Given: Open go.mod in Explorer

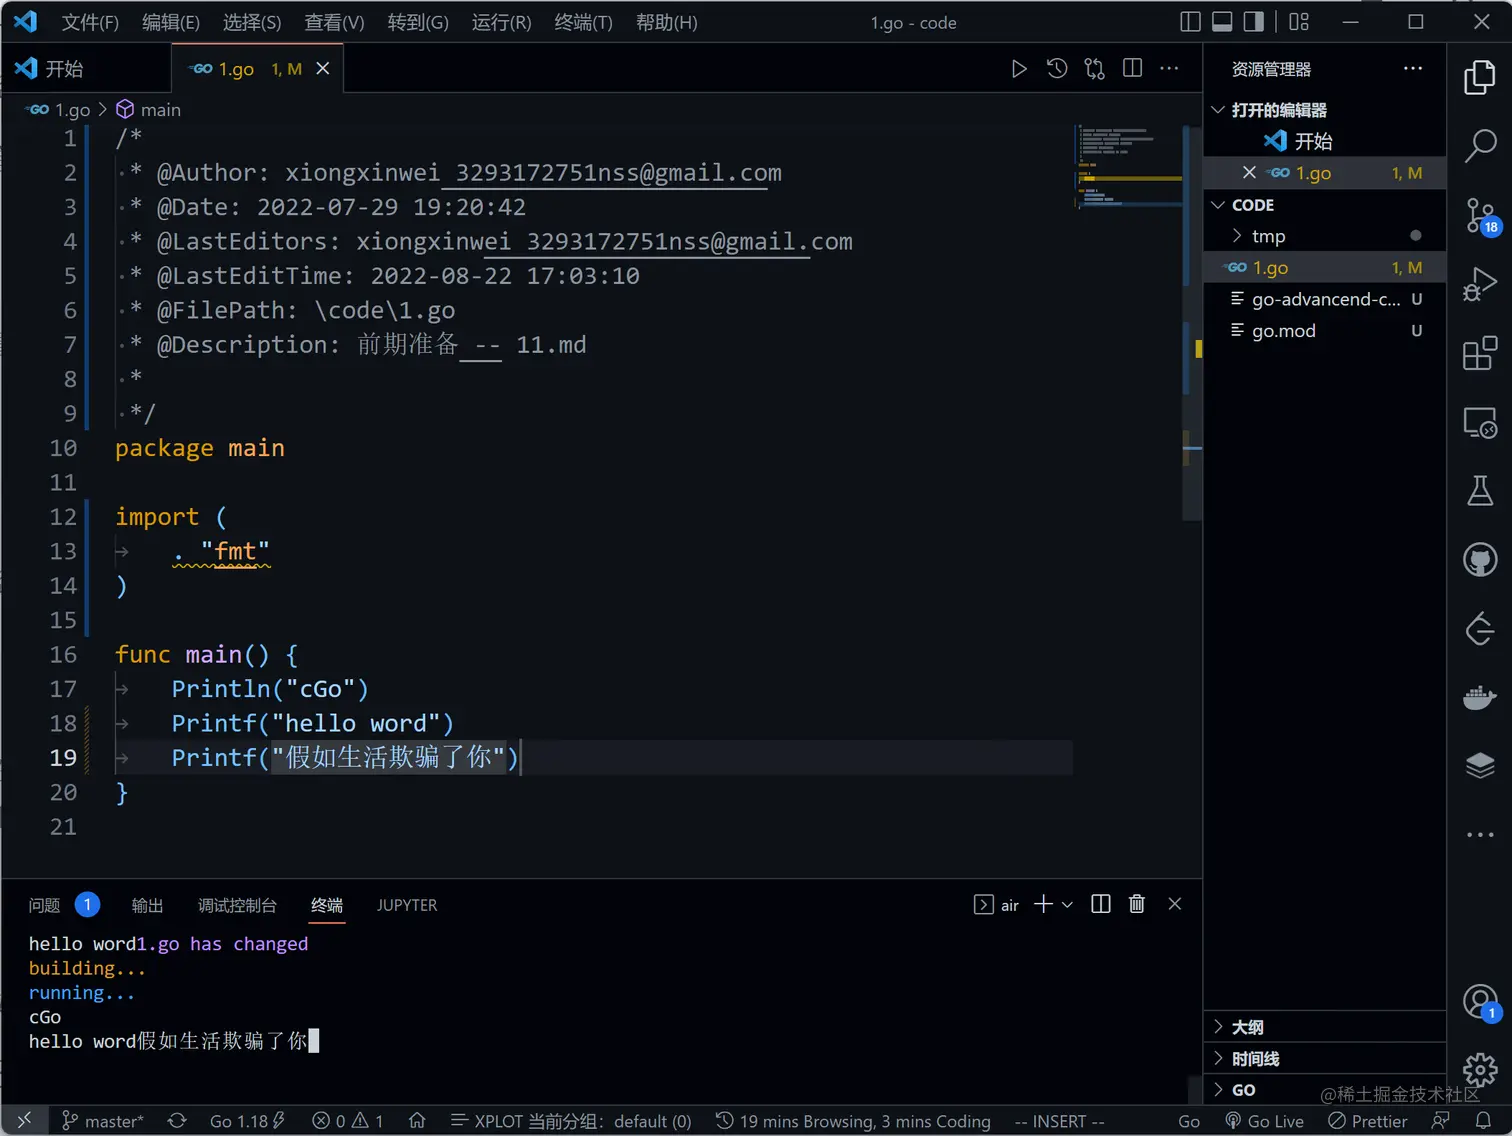Looking at the screenshot, I should coord(1325,330).
